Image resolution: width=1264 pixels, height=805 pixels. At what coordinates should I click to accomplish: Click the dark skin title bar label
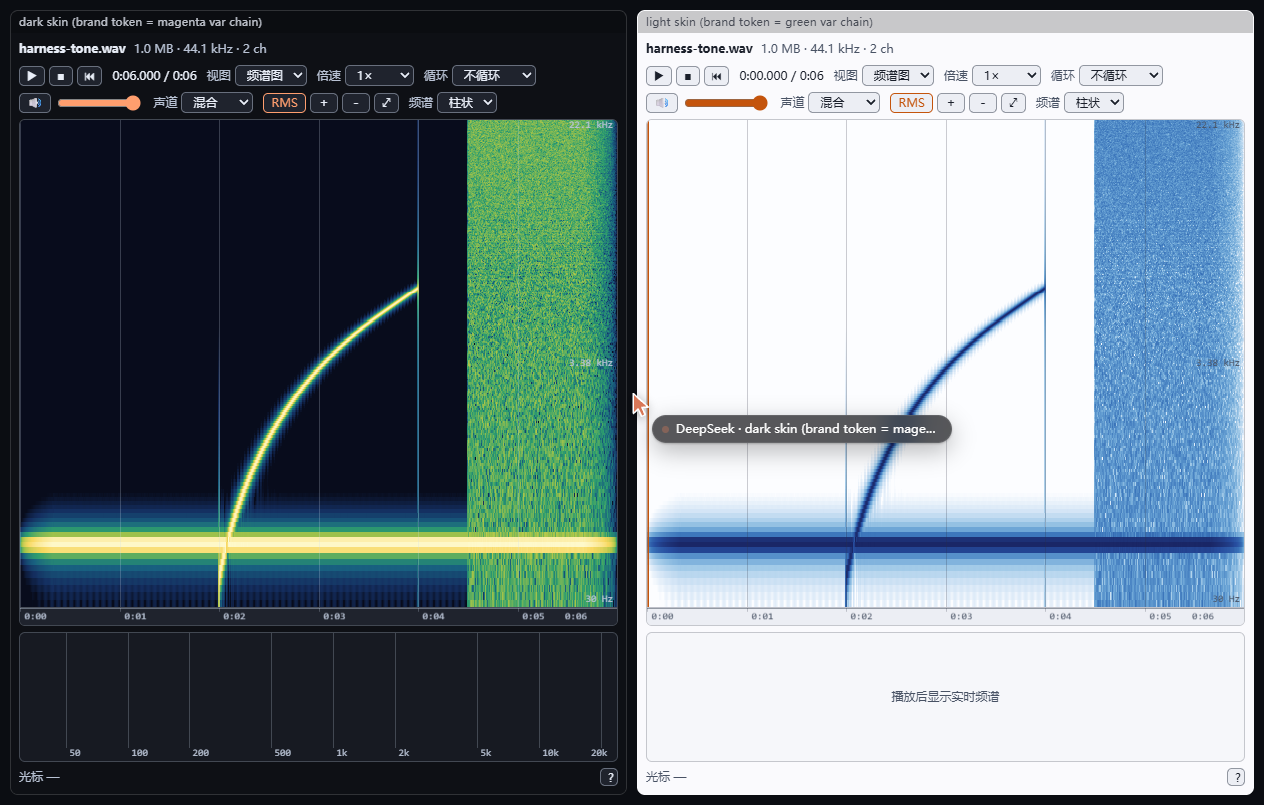(x=141, y=22)
